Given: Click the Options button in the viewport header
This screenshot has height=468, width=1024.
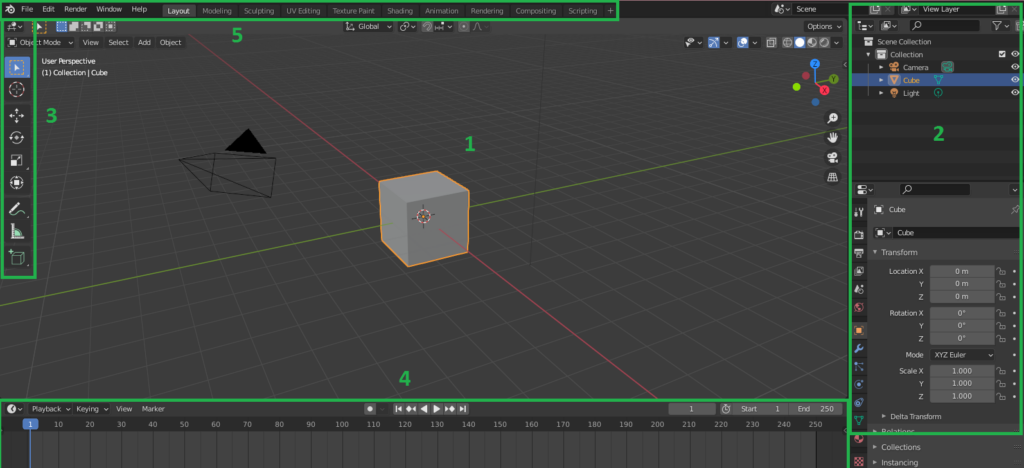Looking at the screenshot, I should (823, 26).
